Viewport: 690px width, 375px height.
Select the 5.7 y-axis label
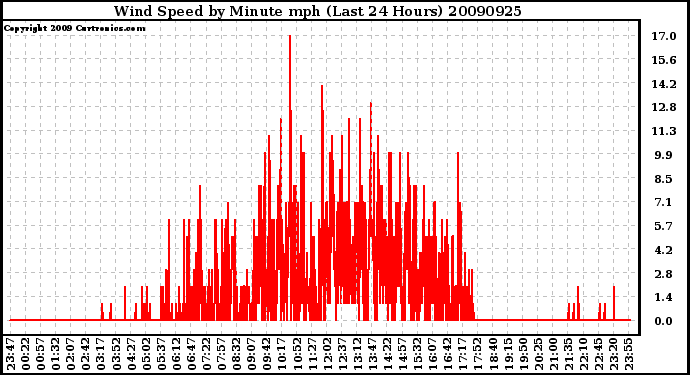664,226
